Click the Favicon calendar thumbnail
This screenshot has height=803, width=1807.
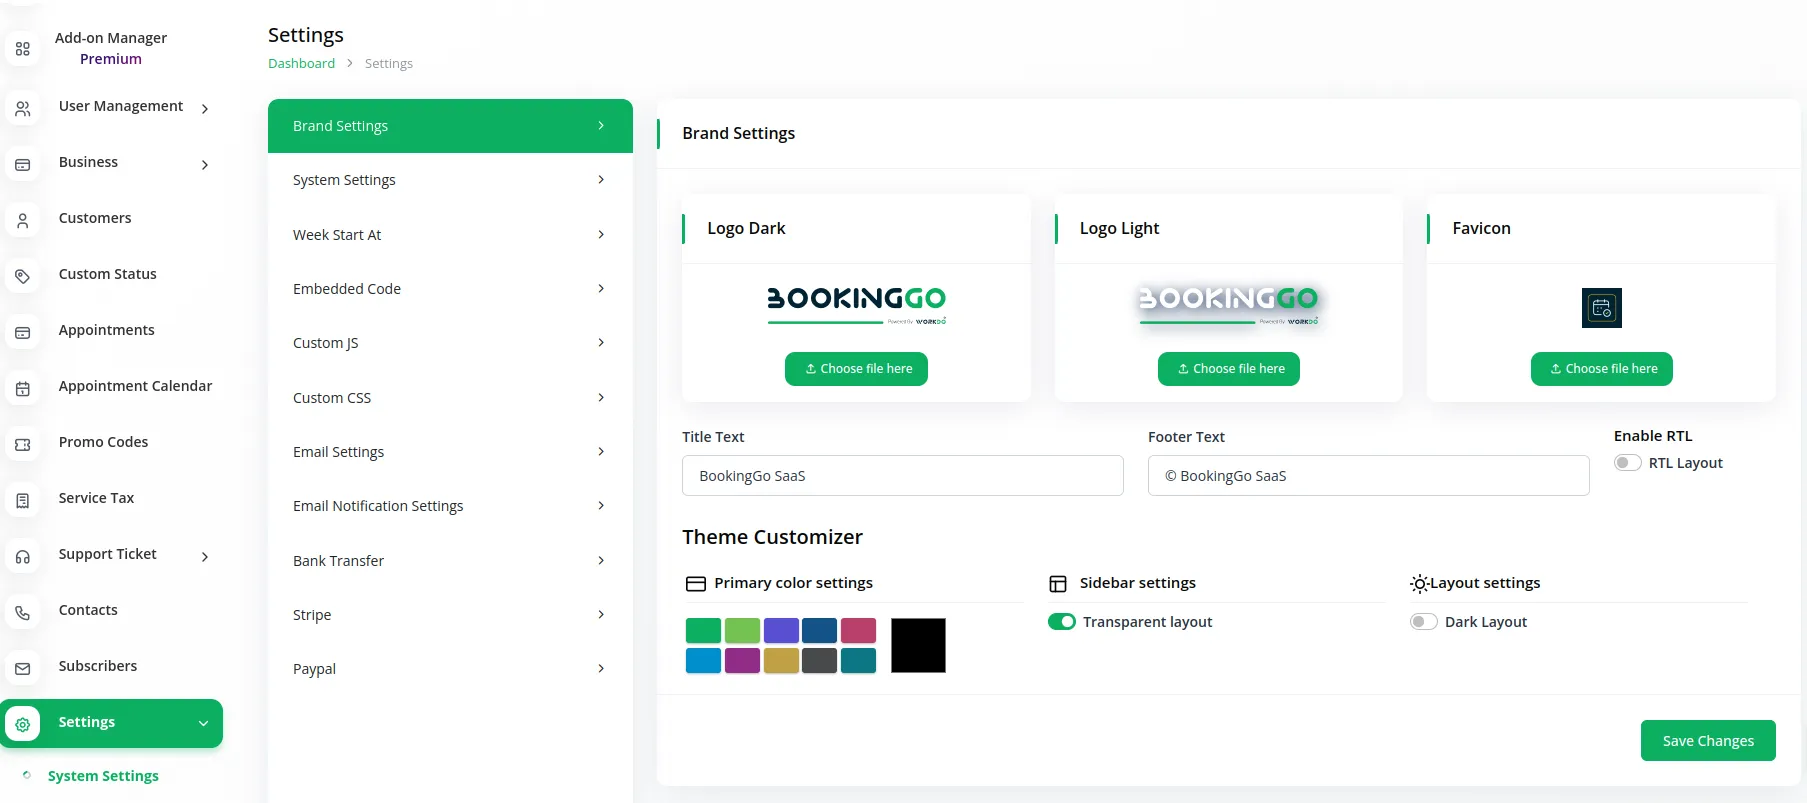click(1601, 308)
